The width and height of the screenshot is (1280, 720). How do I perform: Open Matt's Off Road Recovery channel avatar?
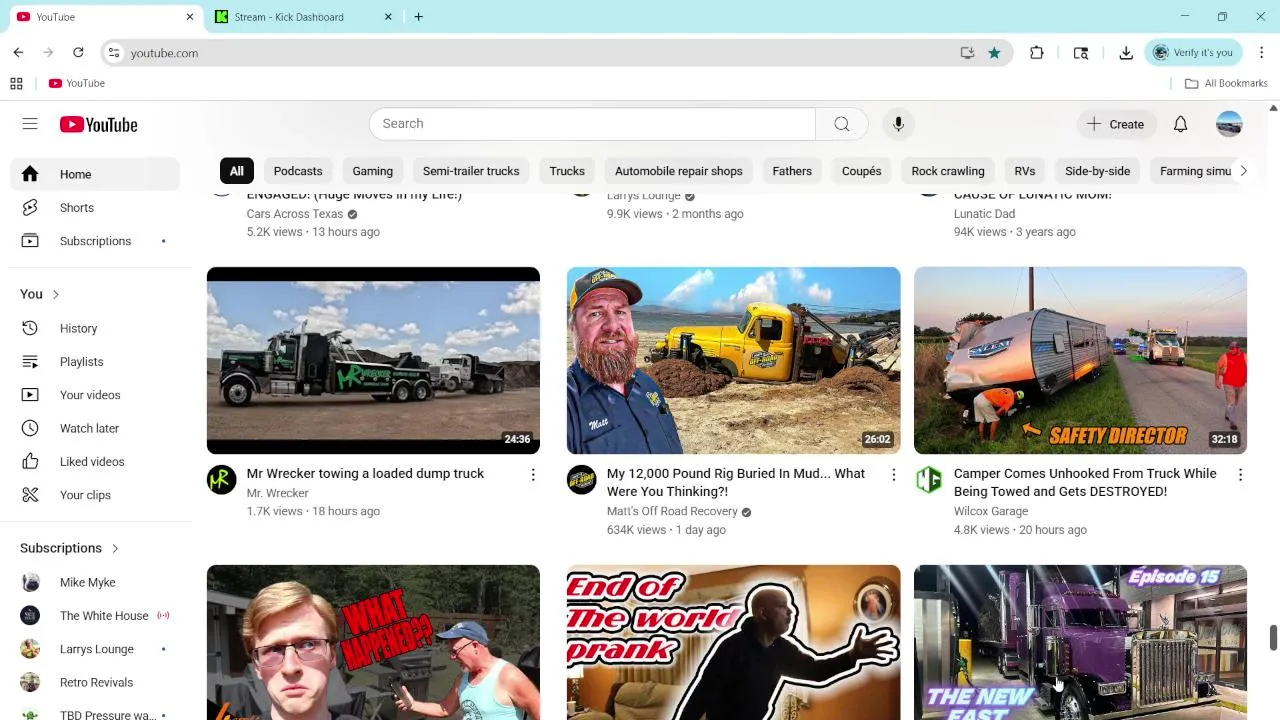click(x=581, y=479)
